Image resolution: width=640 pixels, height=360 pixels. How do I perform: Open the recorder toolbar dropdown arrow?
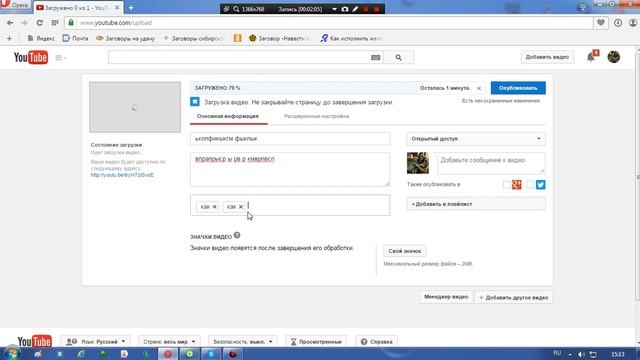tap(334, 9)
